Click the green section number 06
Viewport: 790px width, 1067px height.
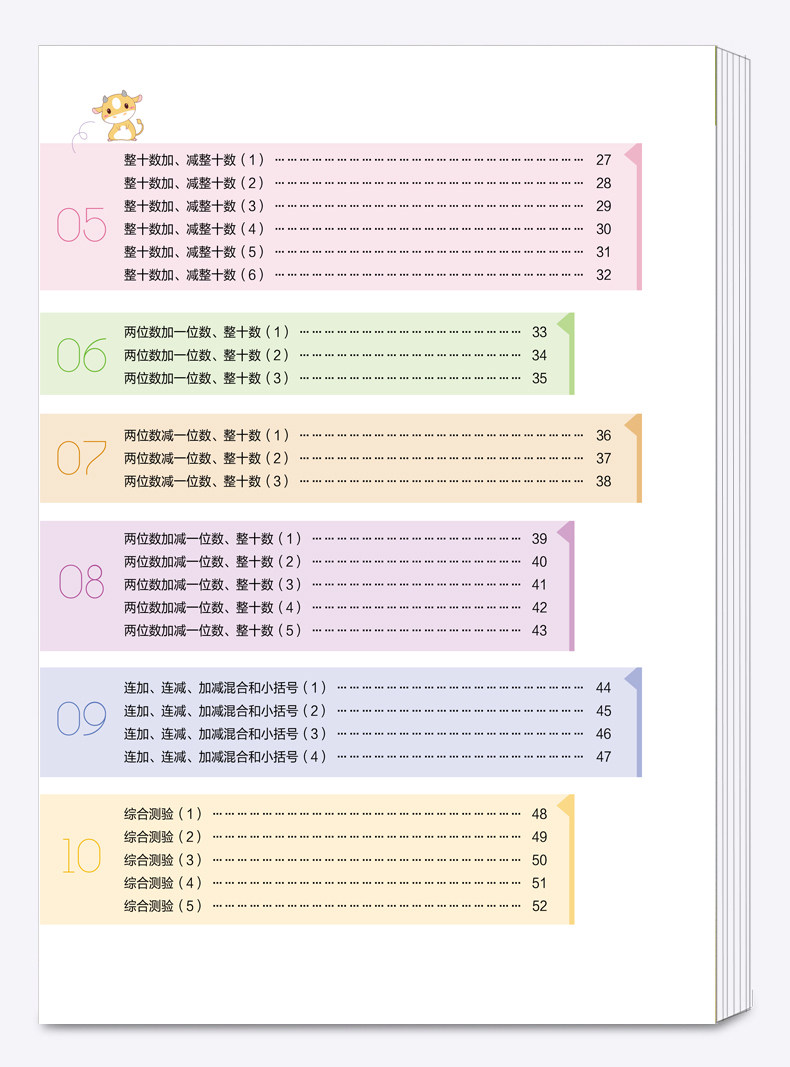point(81,355)
